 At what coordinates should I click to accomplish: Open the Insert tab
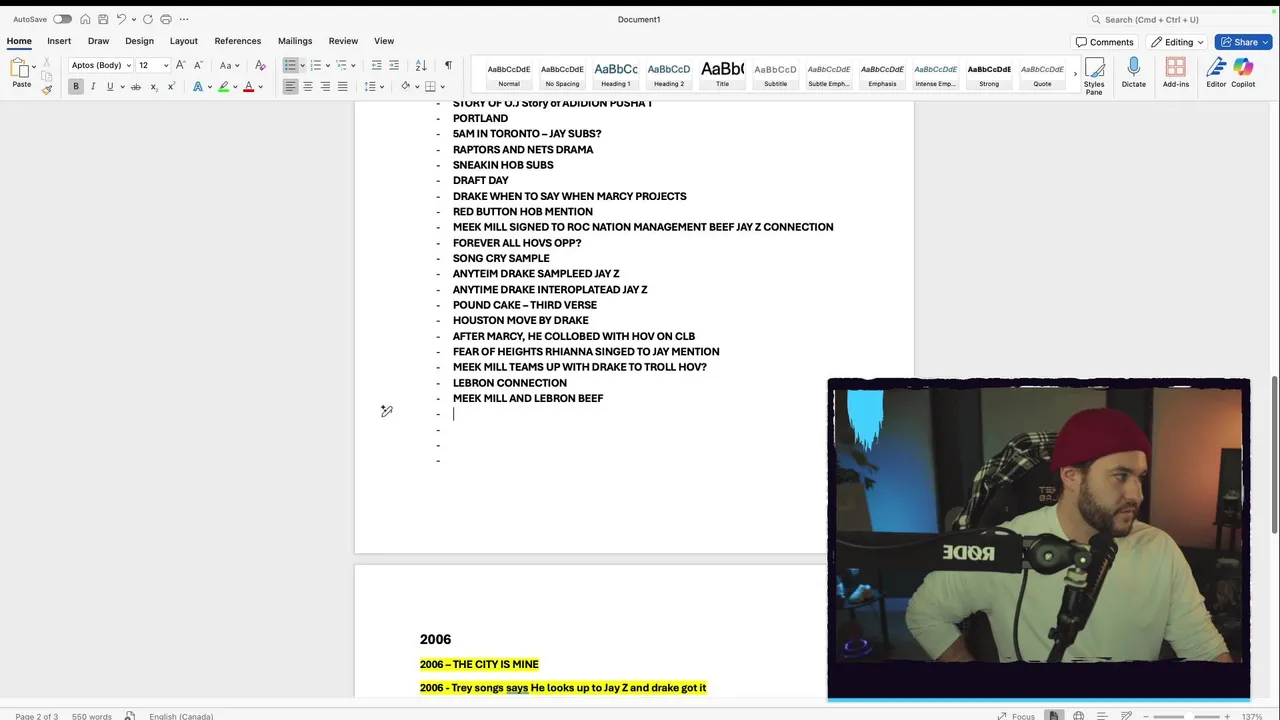click(59, 41)
